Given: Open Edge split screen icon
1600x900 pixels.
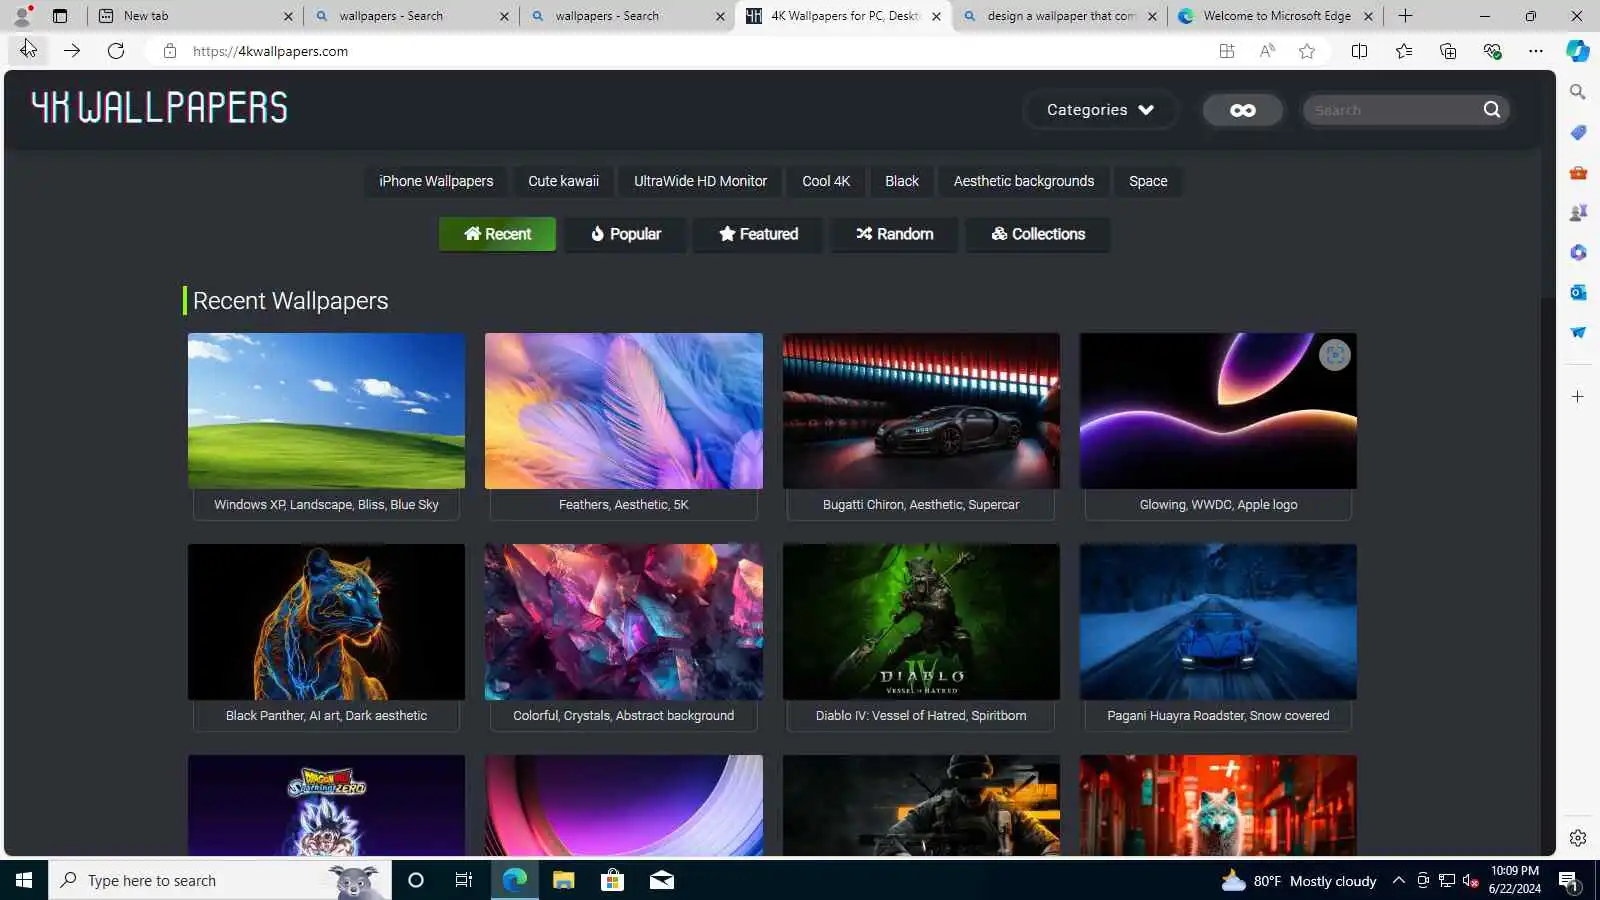Looking at the screenshot, I should (x=1359, y=51).
